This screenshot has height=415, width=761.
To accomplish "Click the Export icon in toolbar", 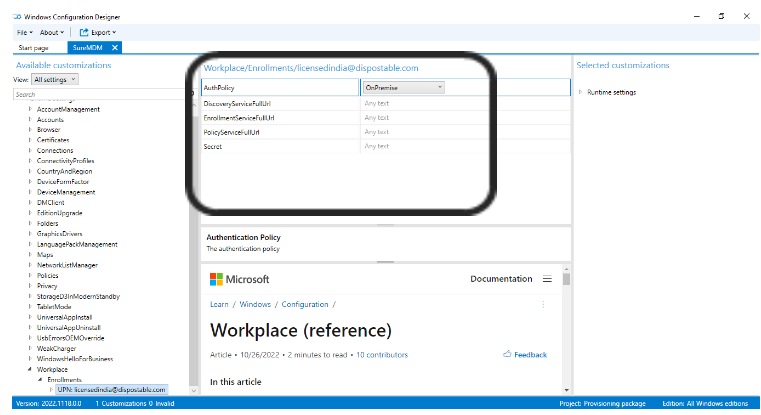I will (84, 33).
